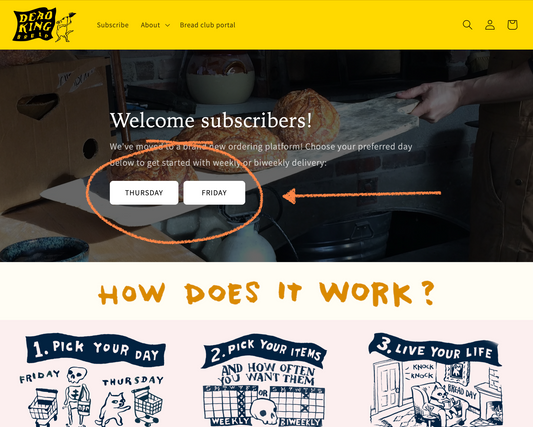
Task: Click the Welcome subscribers! headline
Action: coord(211,120)
